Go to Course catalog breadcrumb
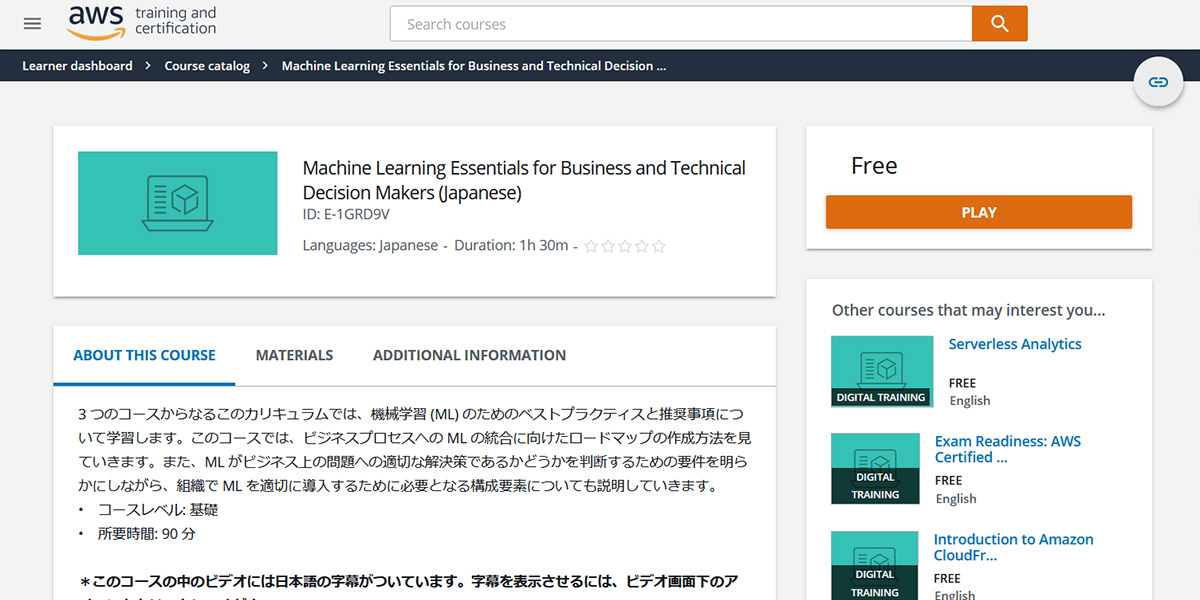1200x600 pixels. [207, 66]
